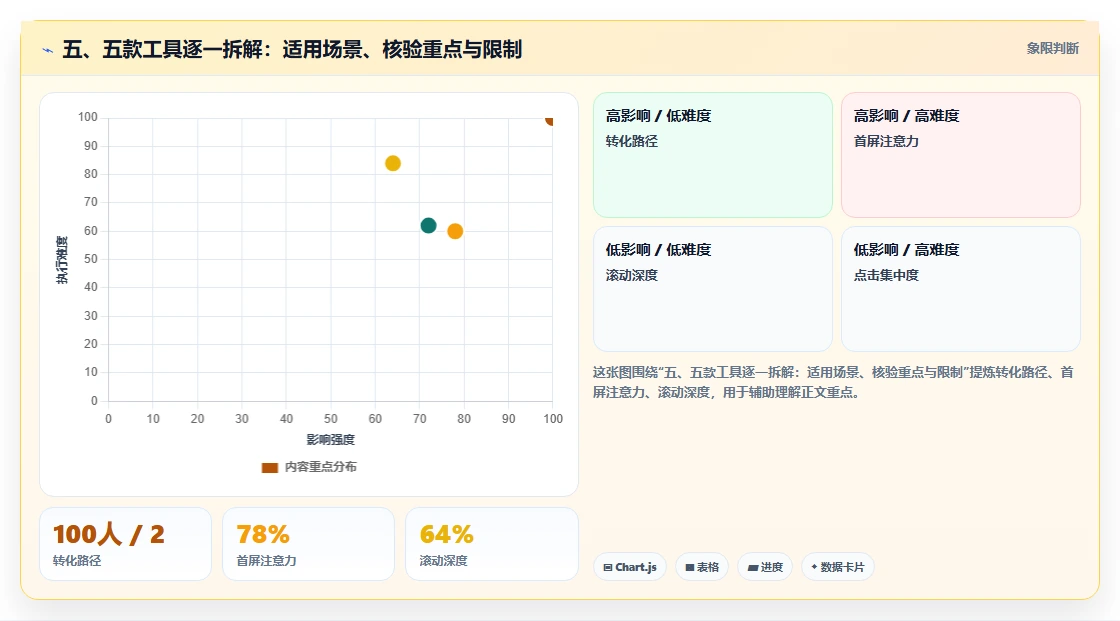Select the 64% 滚动深度 data card

(x=491, y=544)
